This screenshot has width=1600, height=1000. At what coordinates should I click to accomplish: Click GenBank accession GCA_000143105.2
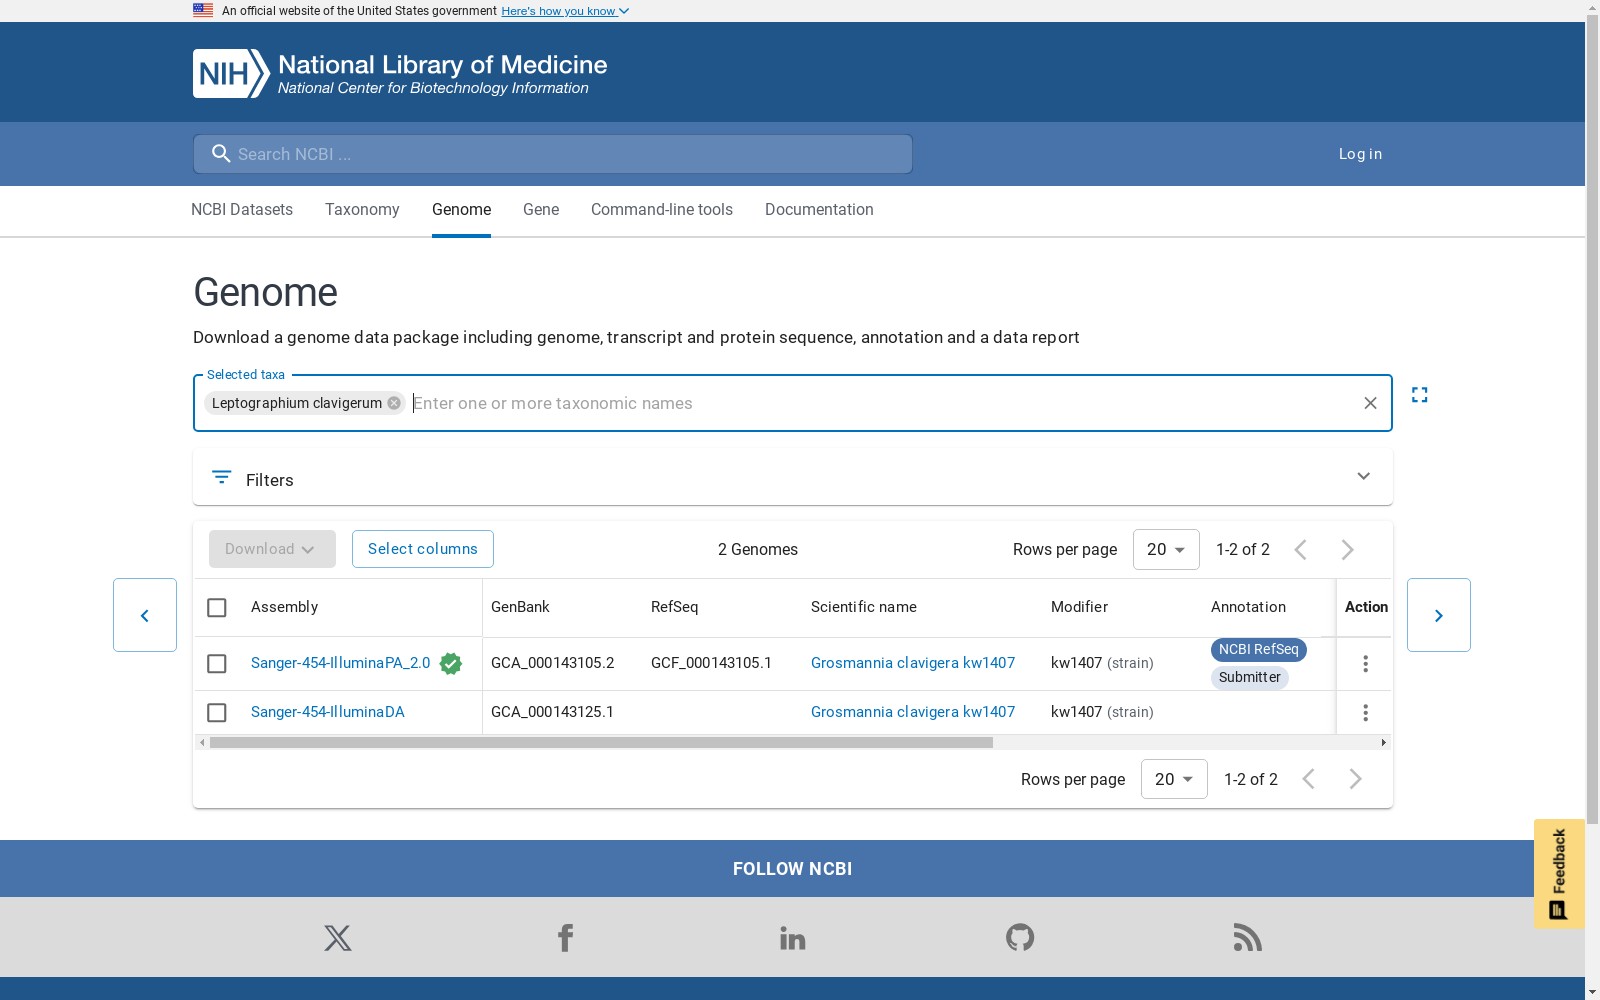tap(553, 663)
